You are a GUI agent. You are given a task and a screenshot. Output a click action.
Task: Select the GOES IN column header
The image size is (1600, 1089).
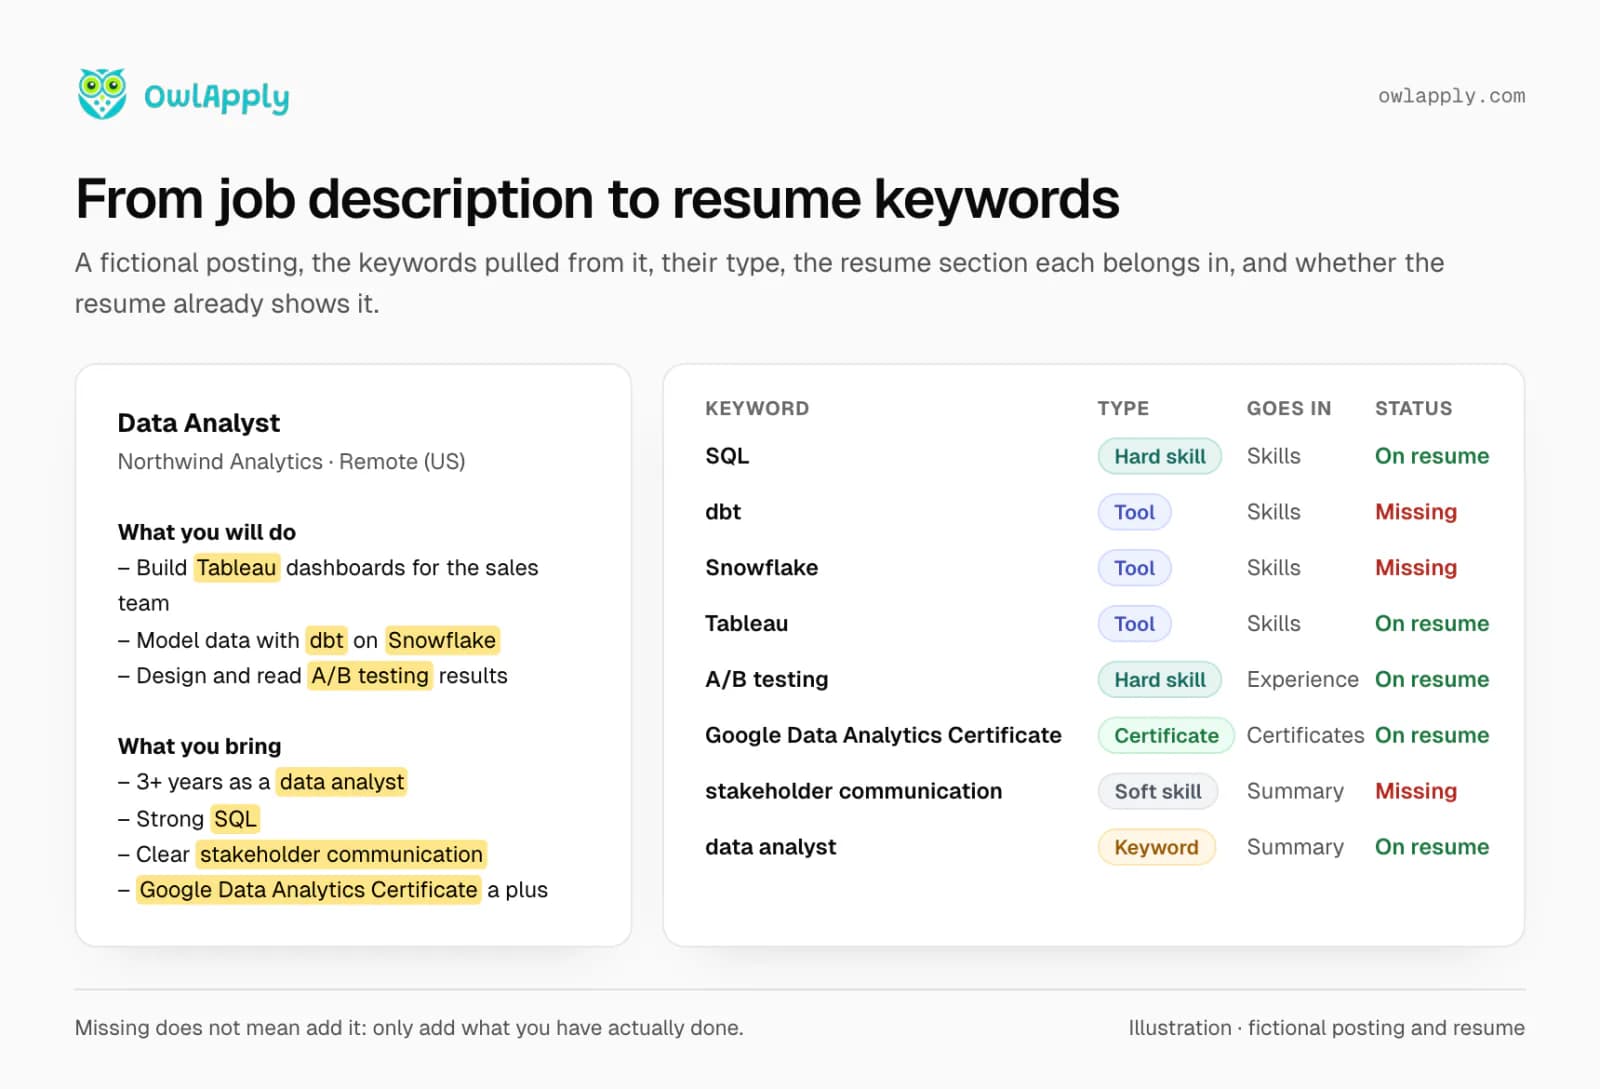(1289, 408)
